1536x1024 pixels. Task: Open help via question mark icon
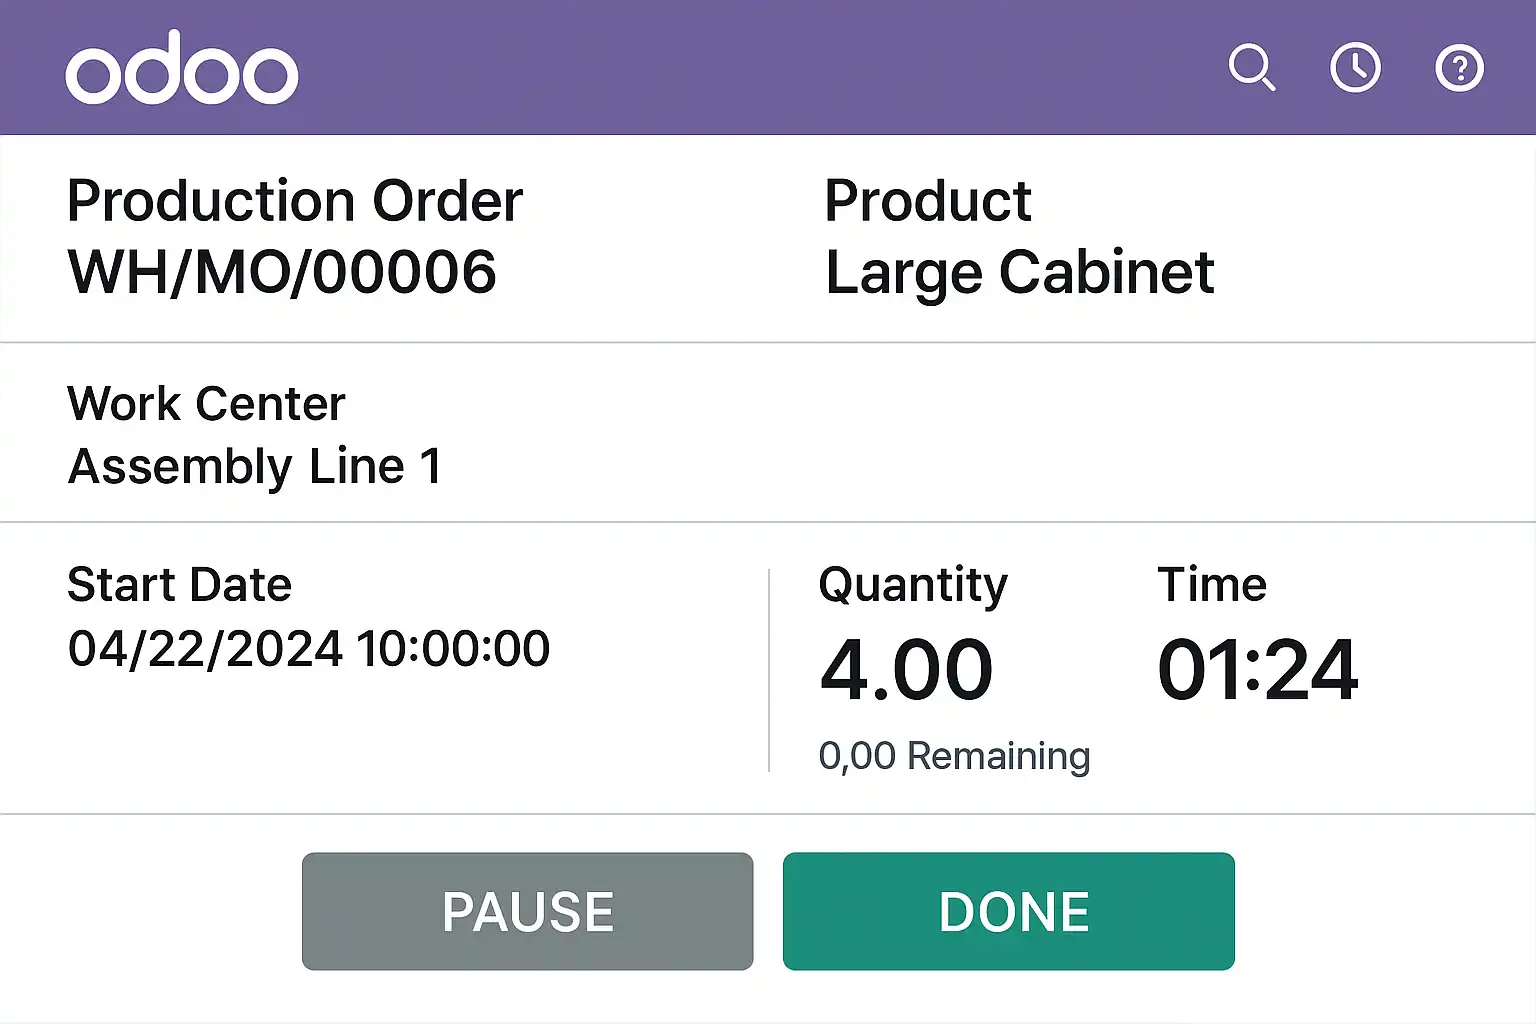click(1459, 68)
